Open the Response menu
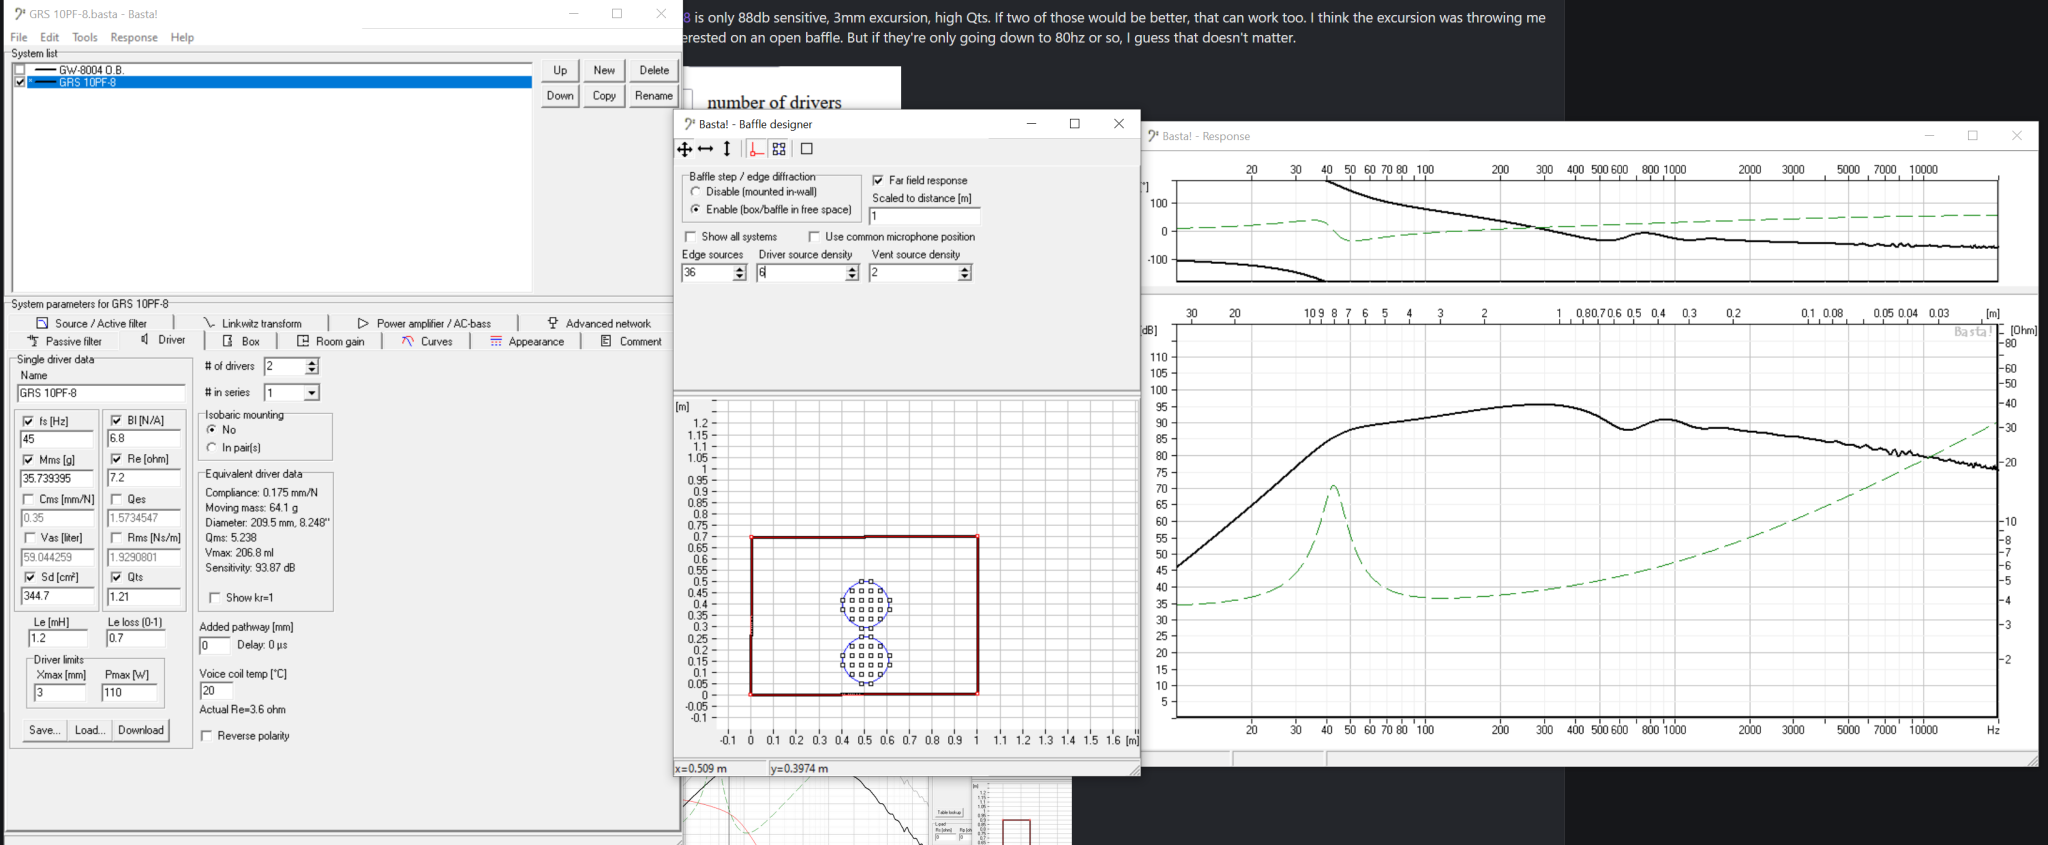2048x845 pixels. click(134, 37)
